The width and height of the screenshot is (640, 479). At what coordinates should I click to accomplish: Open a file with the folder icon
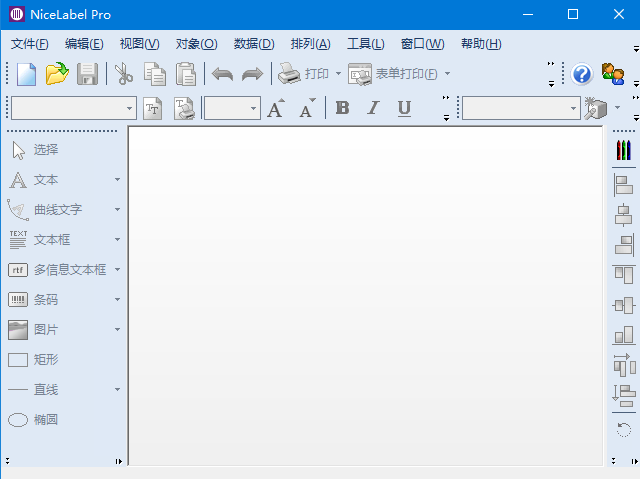57,74
